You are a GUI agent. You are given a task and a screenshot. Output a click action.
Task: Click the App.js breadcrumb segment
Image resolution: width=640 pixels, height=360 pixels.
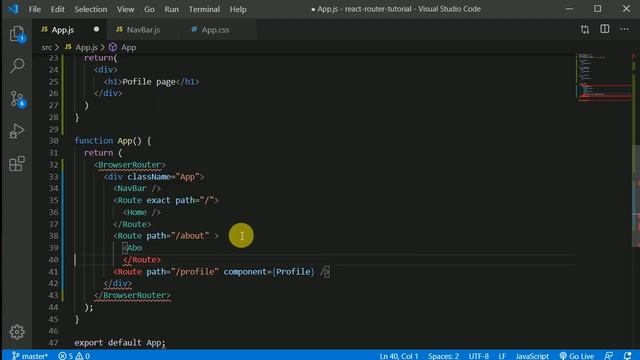coord(82,47)
